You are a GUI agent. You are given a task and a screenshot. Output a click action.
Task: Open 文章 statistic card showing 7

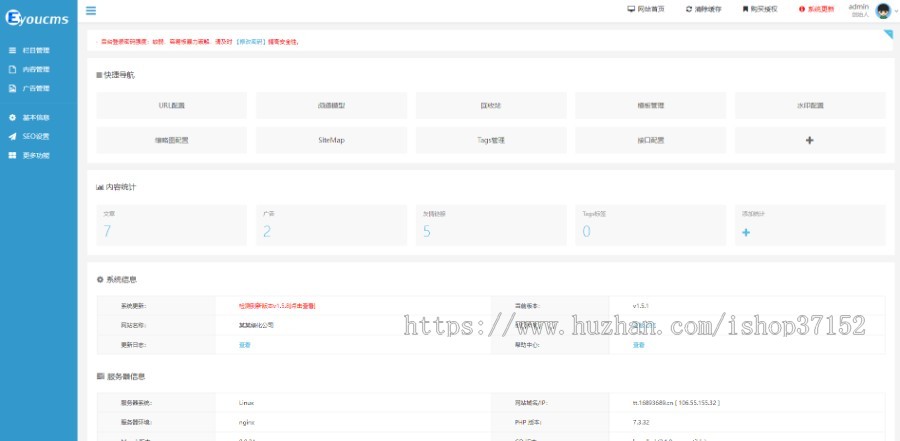pyautogui.click(x=172, y=225)
